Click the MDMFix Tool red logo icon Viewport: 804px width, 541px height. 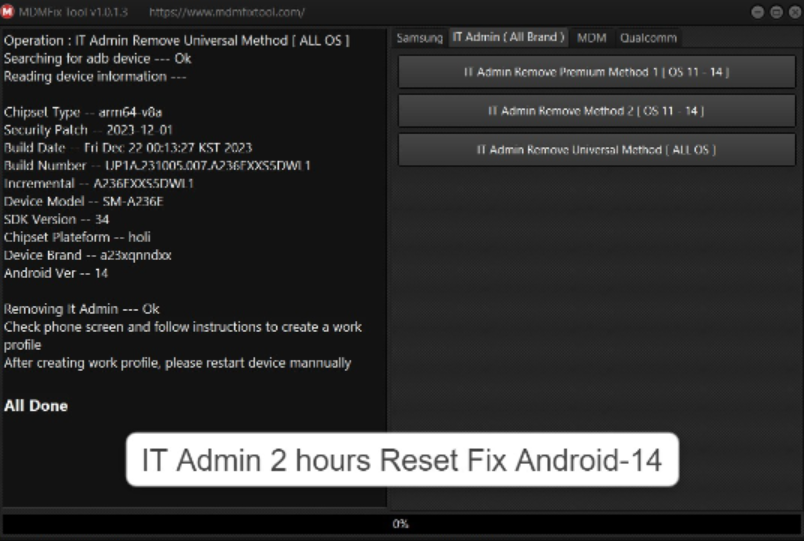pos(7,11)
